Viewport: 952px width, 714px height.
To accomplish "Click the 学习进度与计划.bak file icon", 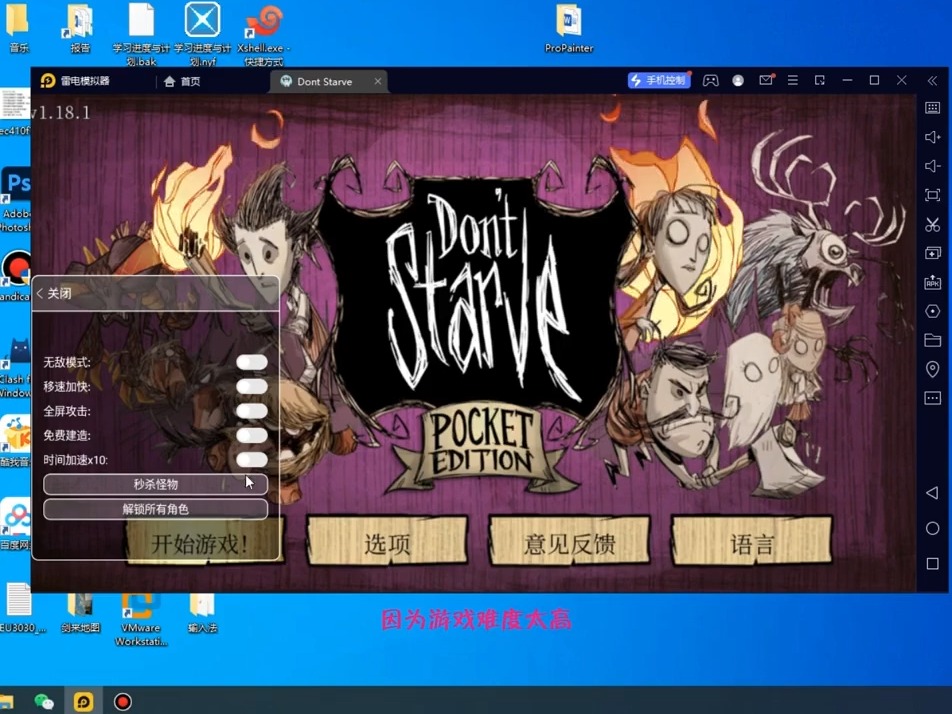I will tap(141, 33).
